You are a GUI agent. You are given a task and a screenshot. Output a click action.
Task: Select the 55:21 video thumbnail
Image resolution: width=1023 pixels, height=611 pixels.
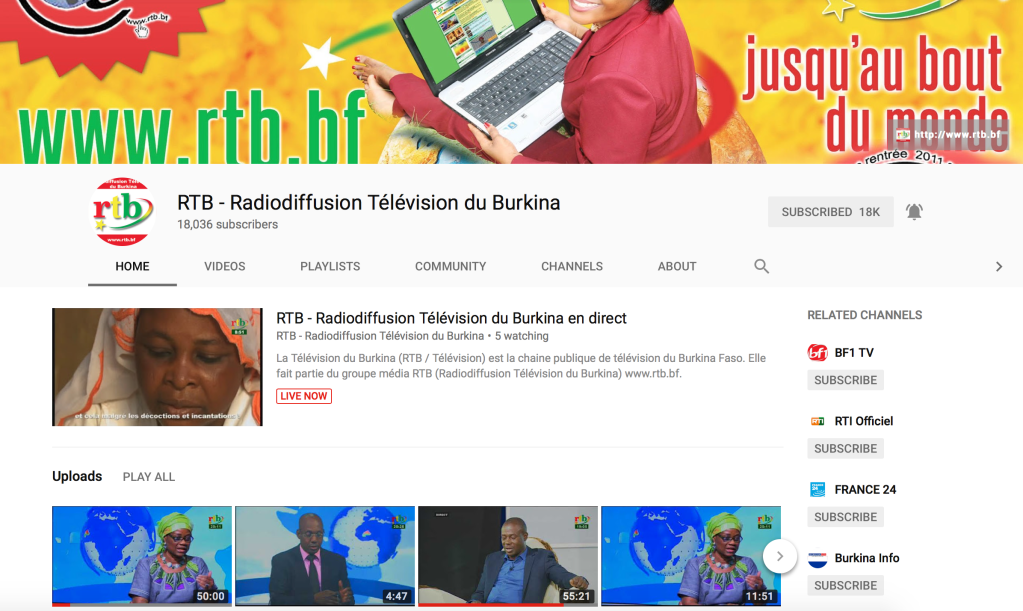507,556
